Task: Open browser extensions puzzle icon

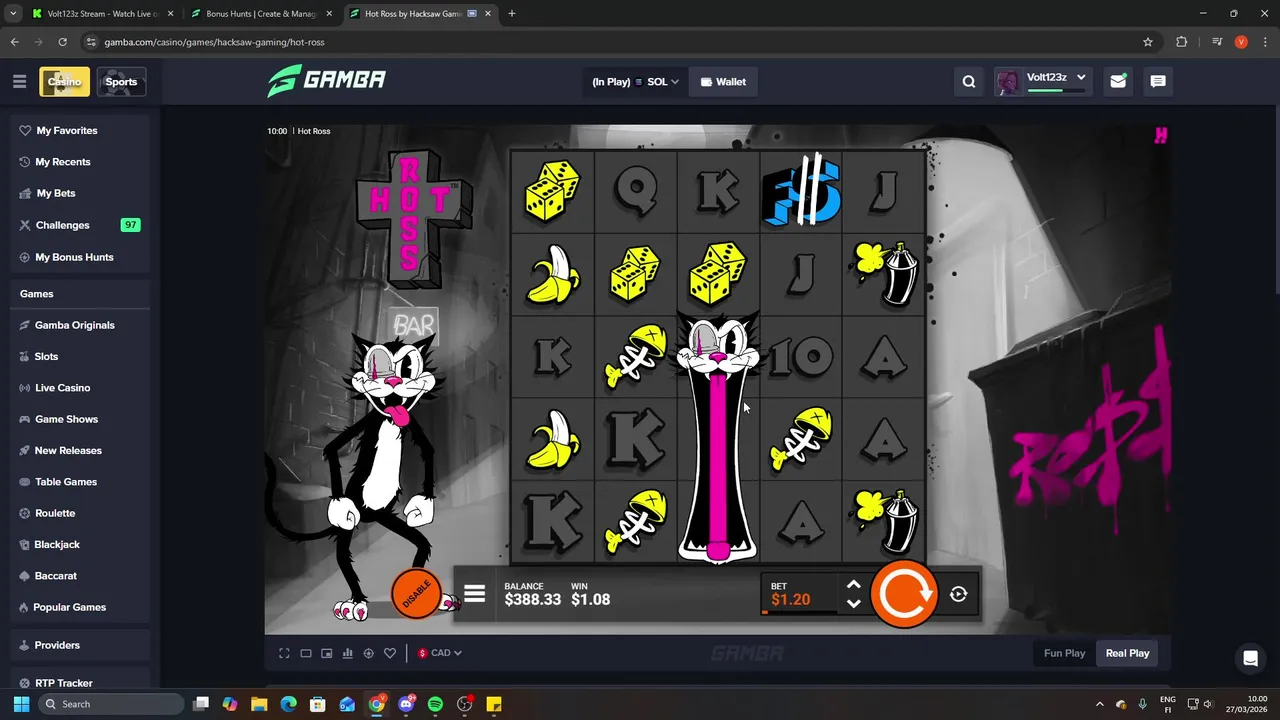Action: click(x=1182, y=42)
